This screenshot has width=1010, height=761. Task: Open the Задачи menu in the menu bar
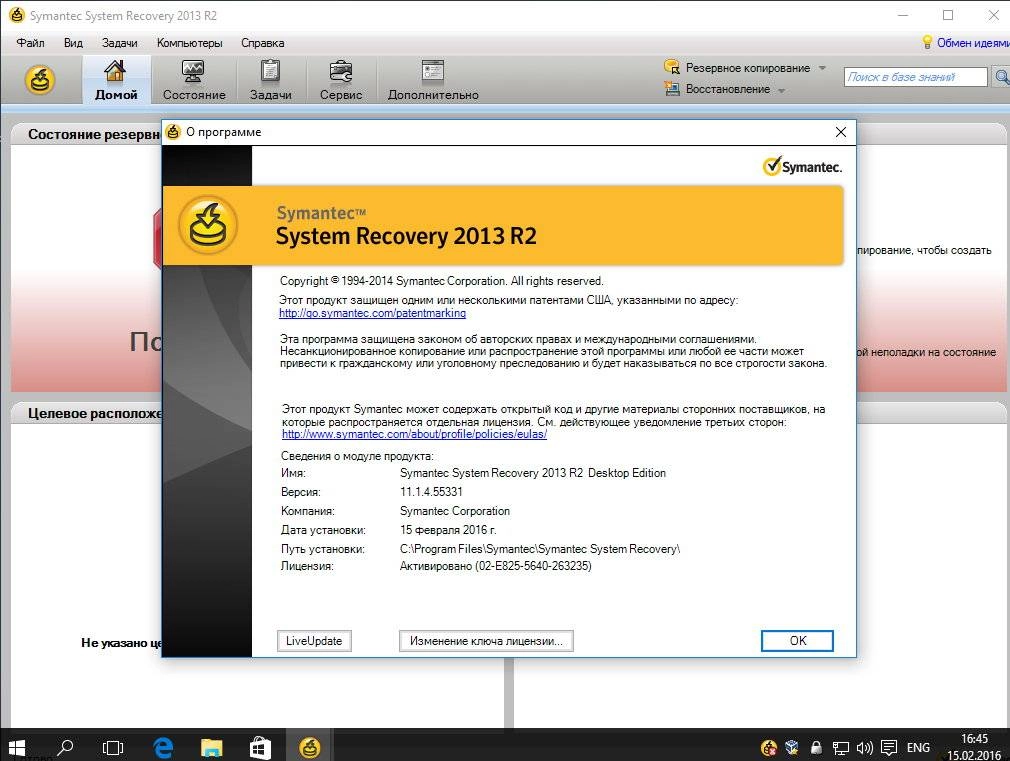(x=119, y=43)
